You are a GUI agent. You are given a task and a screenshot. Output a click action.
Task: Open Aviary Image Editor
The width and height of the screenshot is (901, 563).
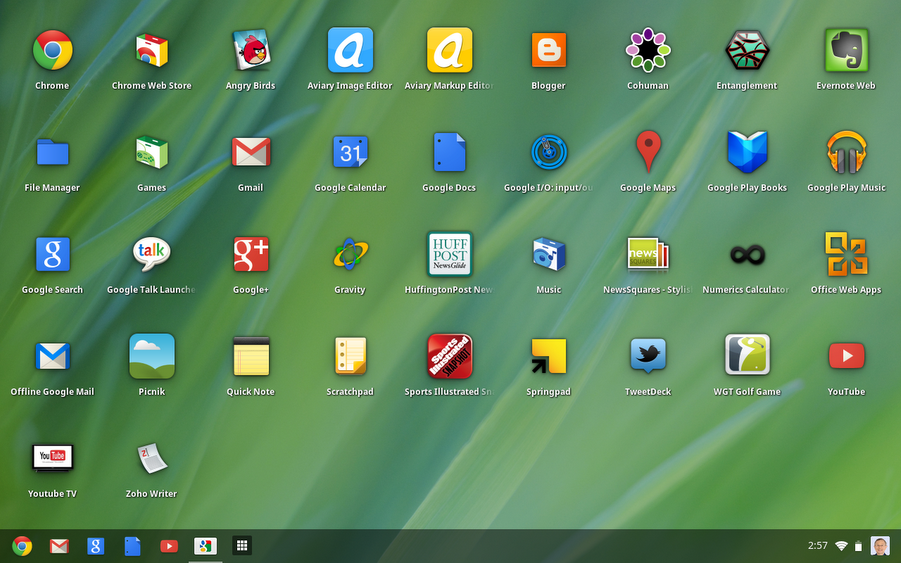click(350, 51)
